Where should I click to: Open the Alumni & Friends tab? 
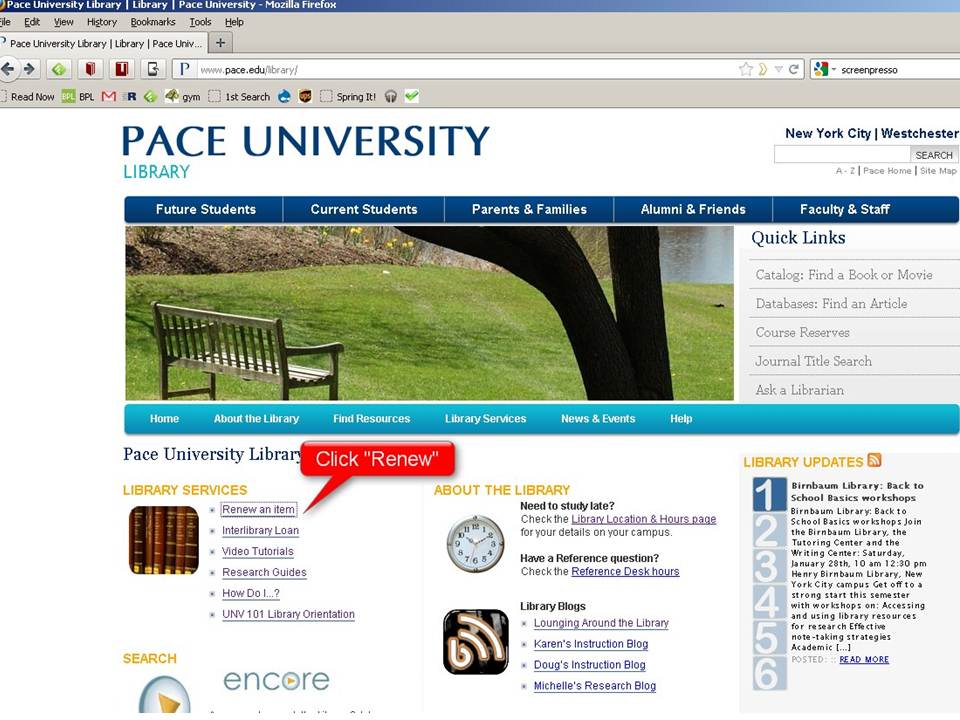[x=693, y=209]
